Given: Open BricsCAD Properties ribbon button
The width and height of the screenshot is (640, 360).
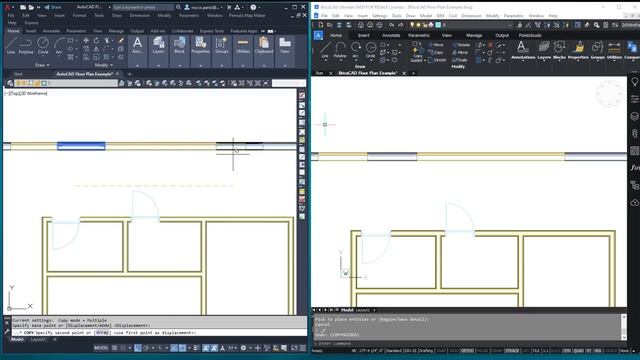Looking at the screenshot, I should (x=578, y=50).
